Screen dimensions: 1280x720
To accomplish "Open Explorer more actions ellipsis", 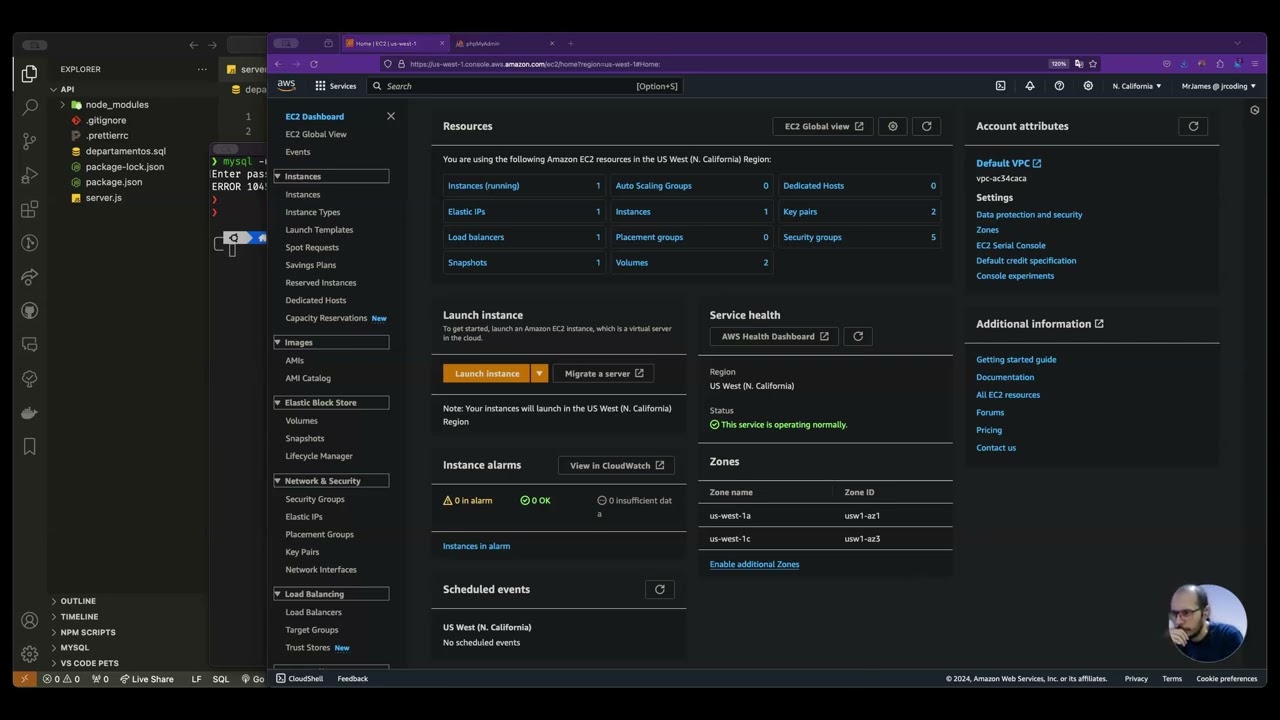I will [202, 69].
